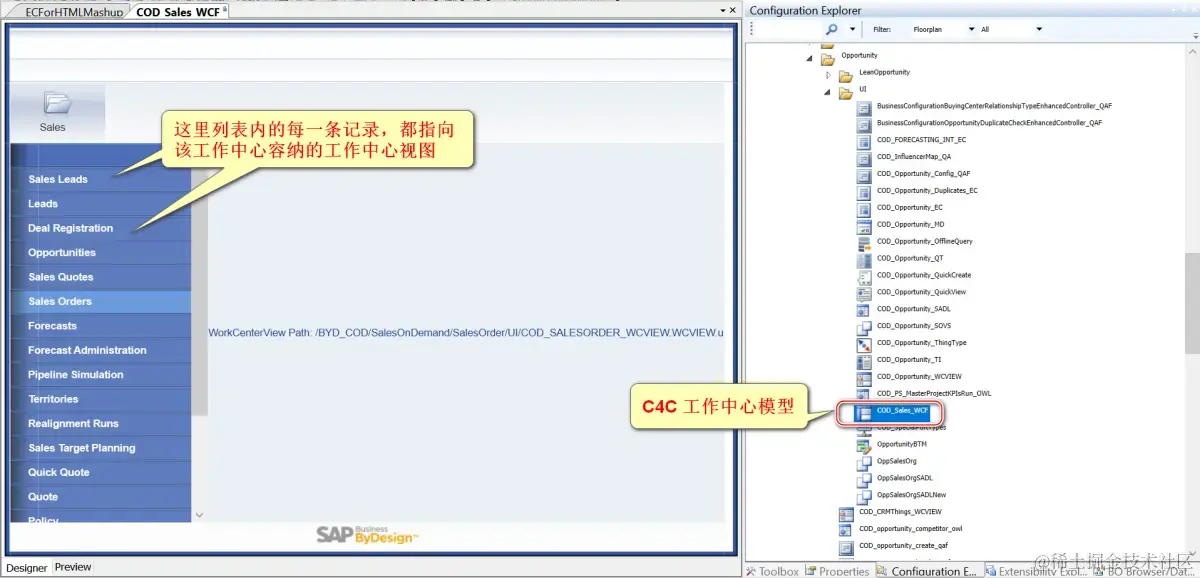The width and height of the screenshot is (1200, 578).
Task: Collapse the UI folder node
Action: [828, 93]
